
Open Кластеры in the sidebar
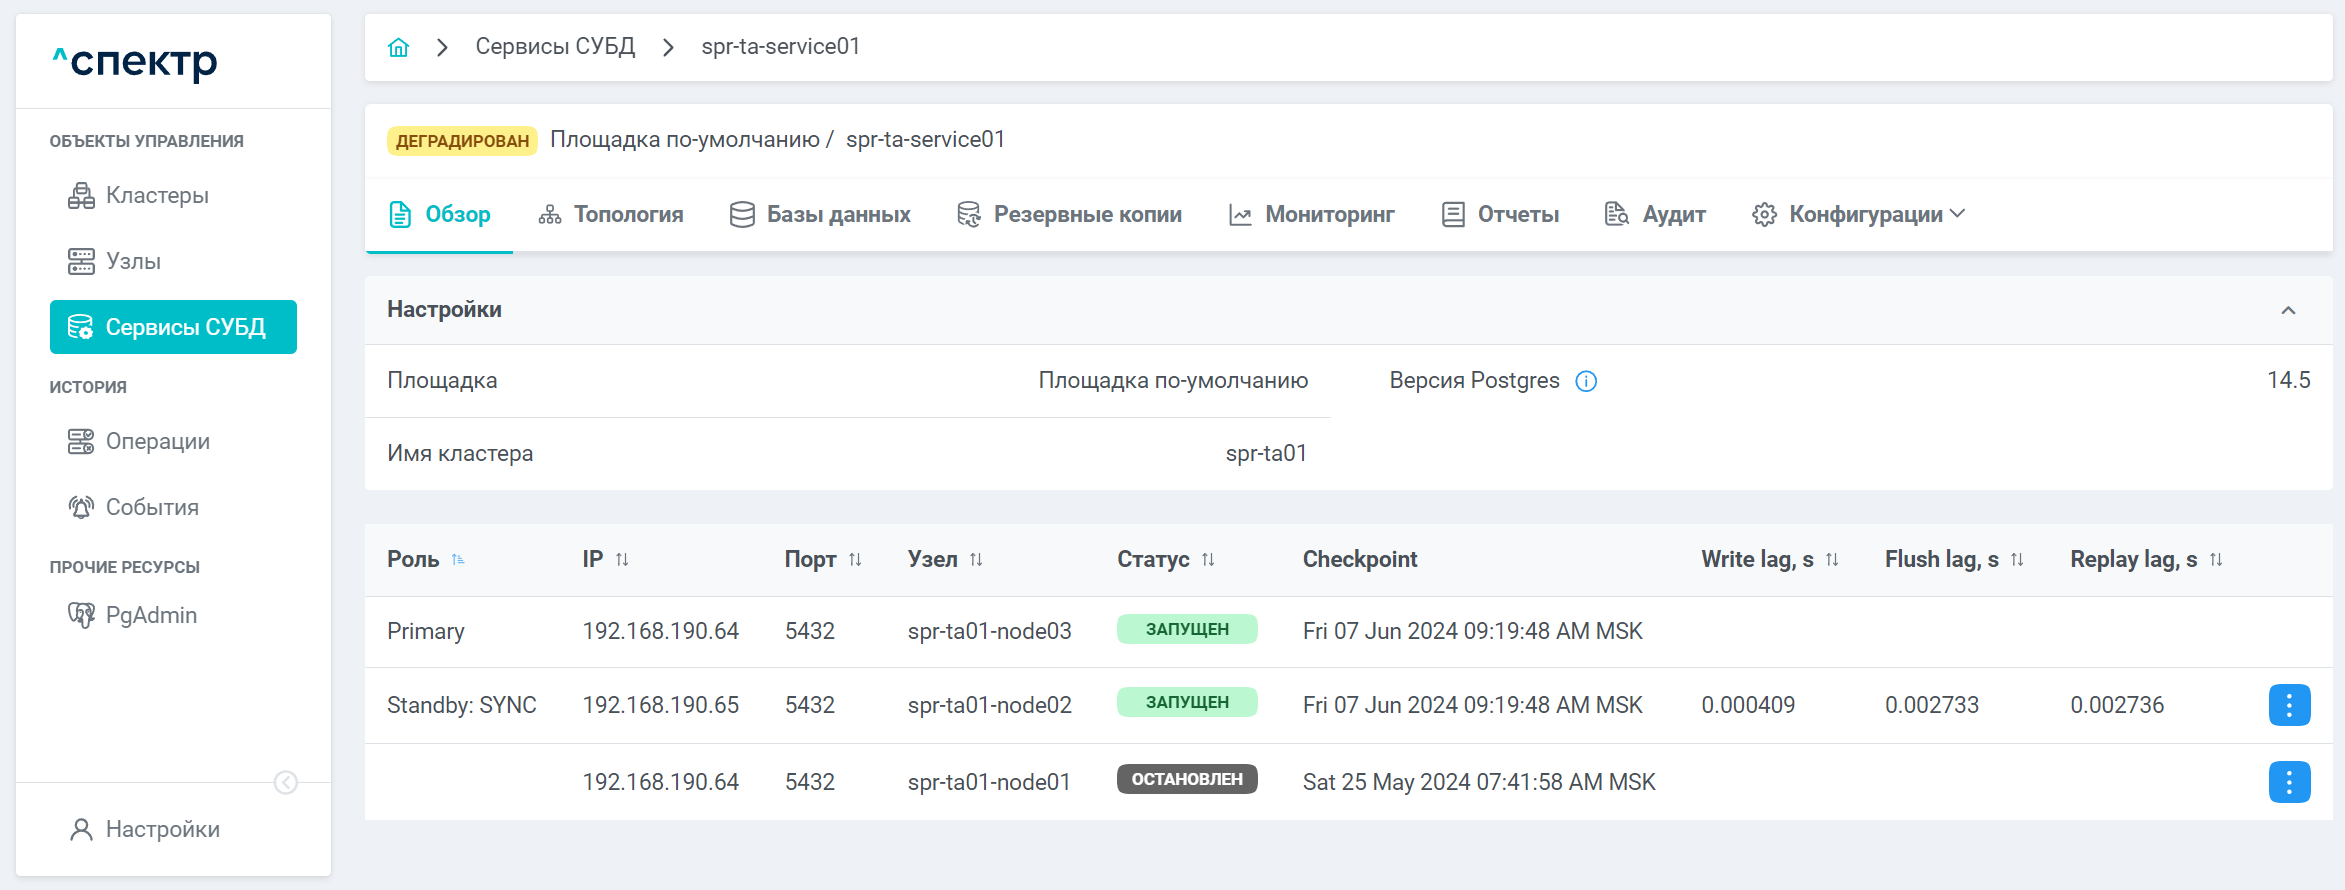157,196
